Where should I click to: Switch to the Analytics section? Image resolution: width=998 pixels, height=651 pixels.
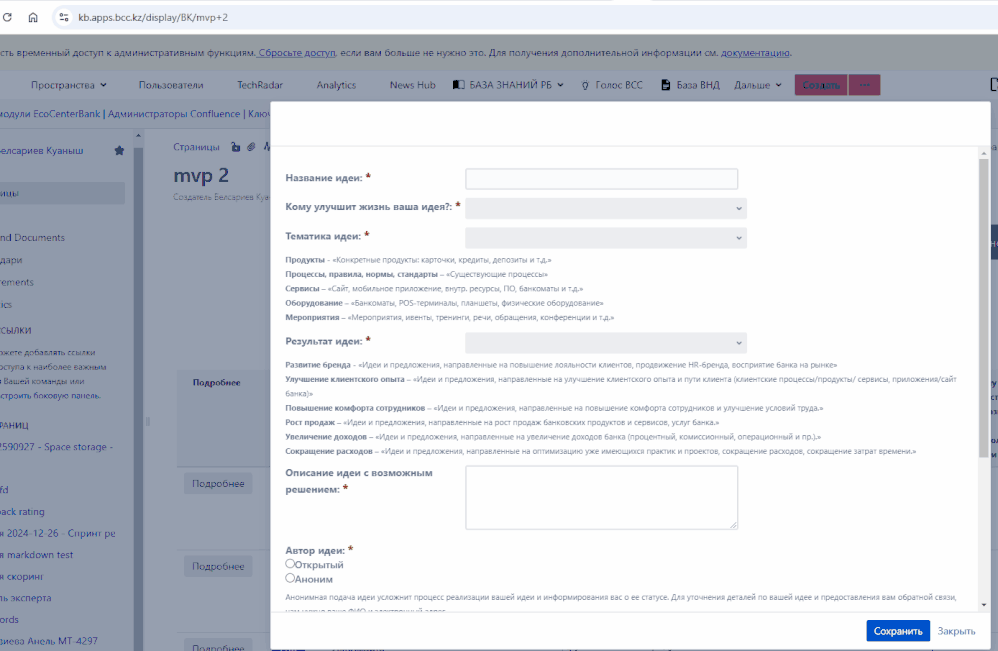coord(336,85)
